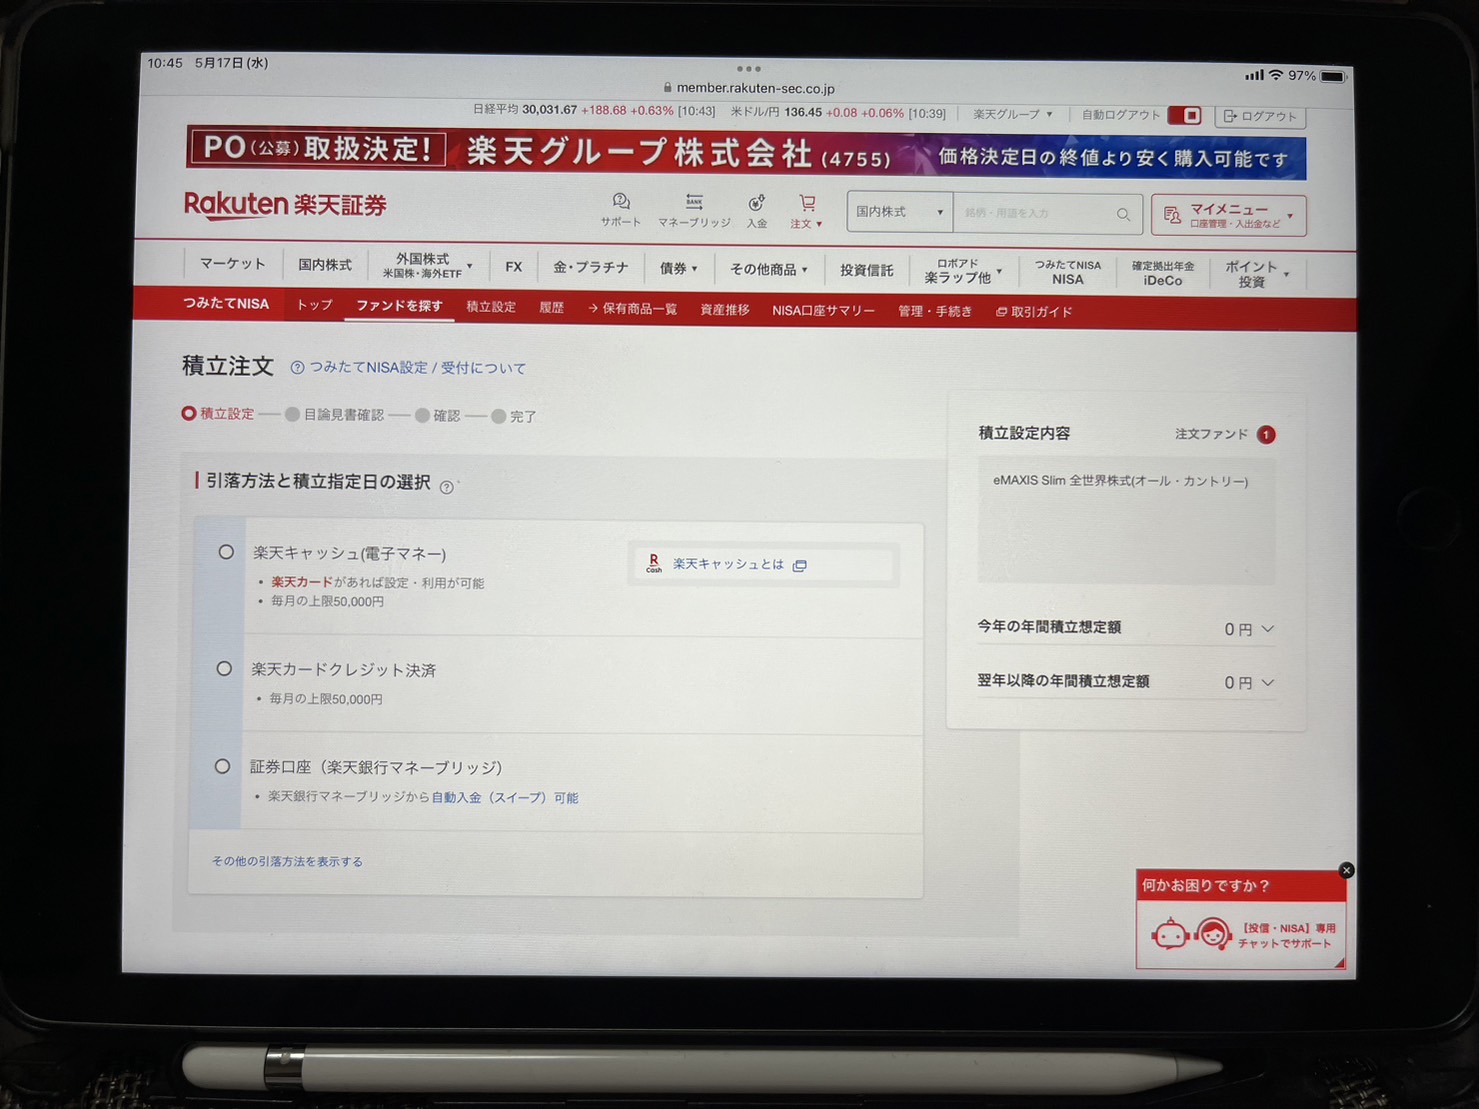Screen dimensions: 1479x1109
Task: Switch to the 管理・手続き tab
Action: point(934,312)
